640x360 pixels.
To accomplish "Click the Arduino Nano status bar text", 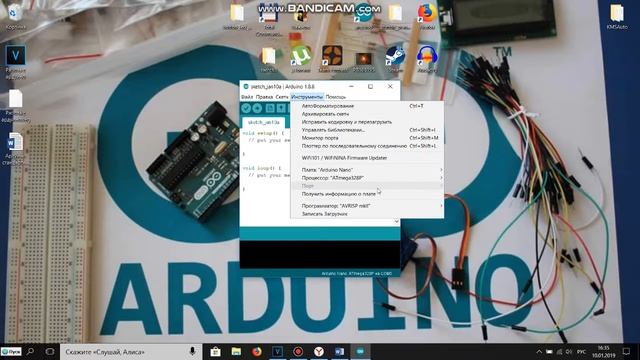I will pos(356,273).
